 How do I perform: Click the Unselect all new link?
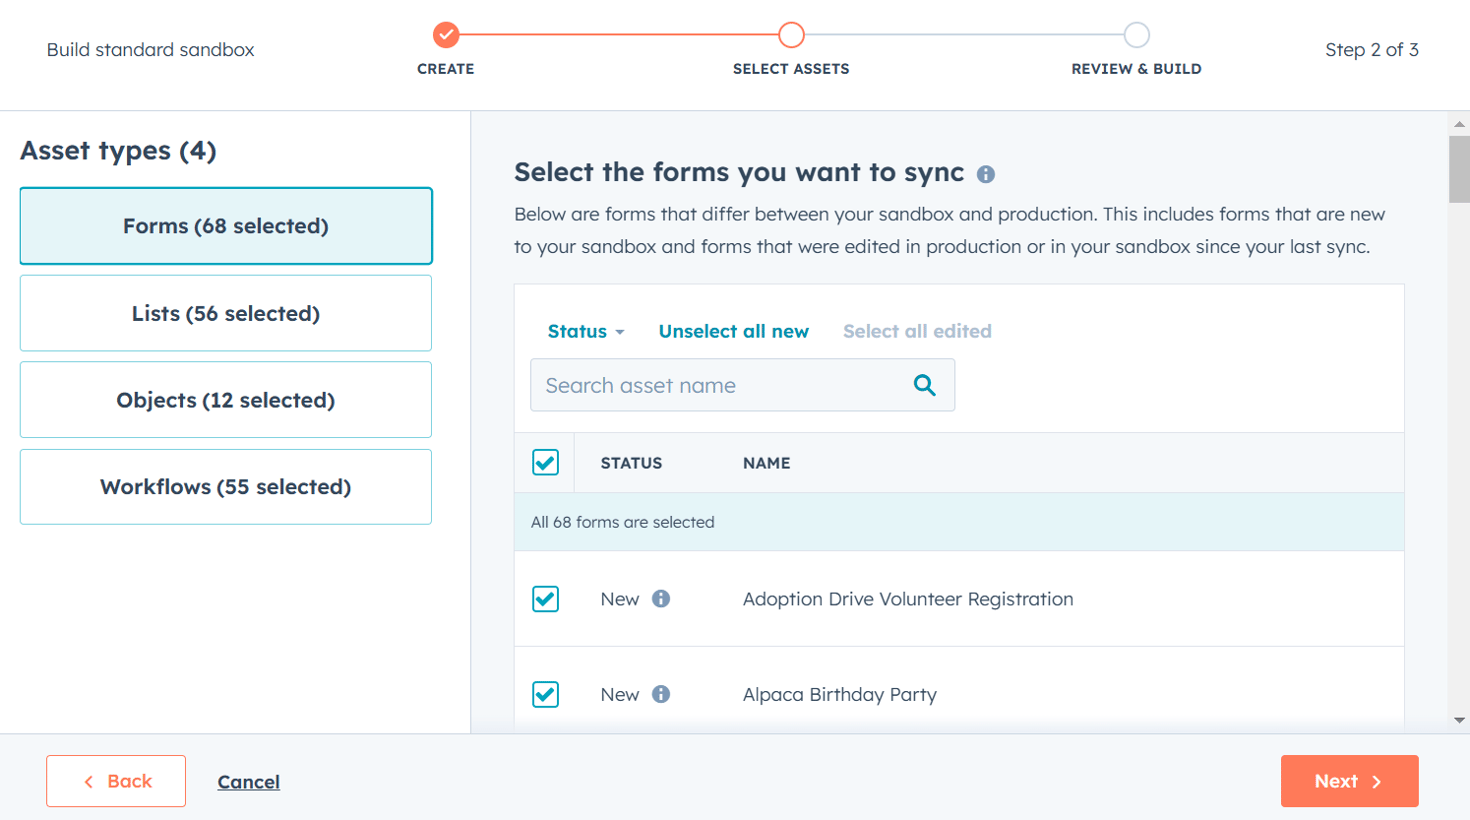[733, 331]
